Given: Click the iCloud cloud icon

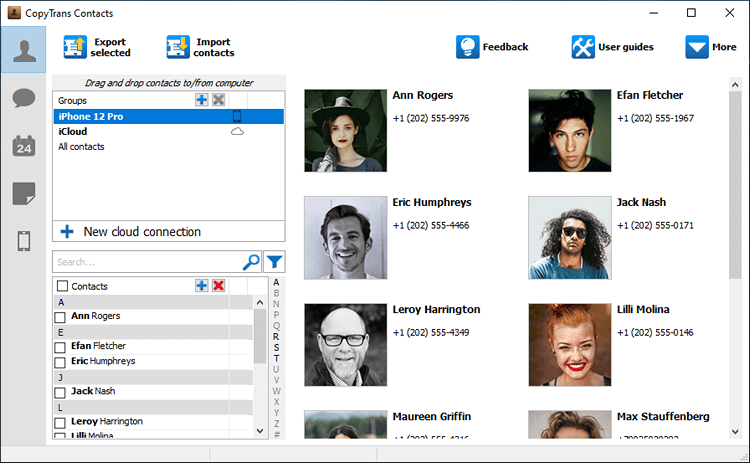Looking at the screenshot, I should tap(237, 132).
